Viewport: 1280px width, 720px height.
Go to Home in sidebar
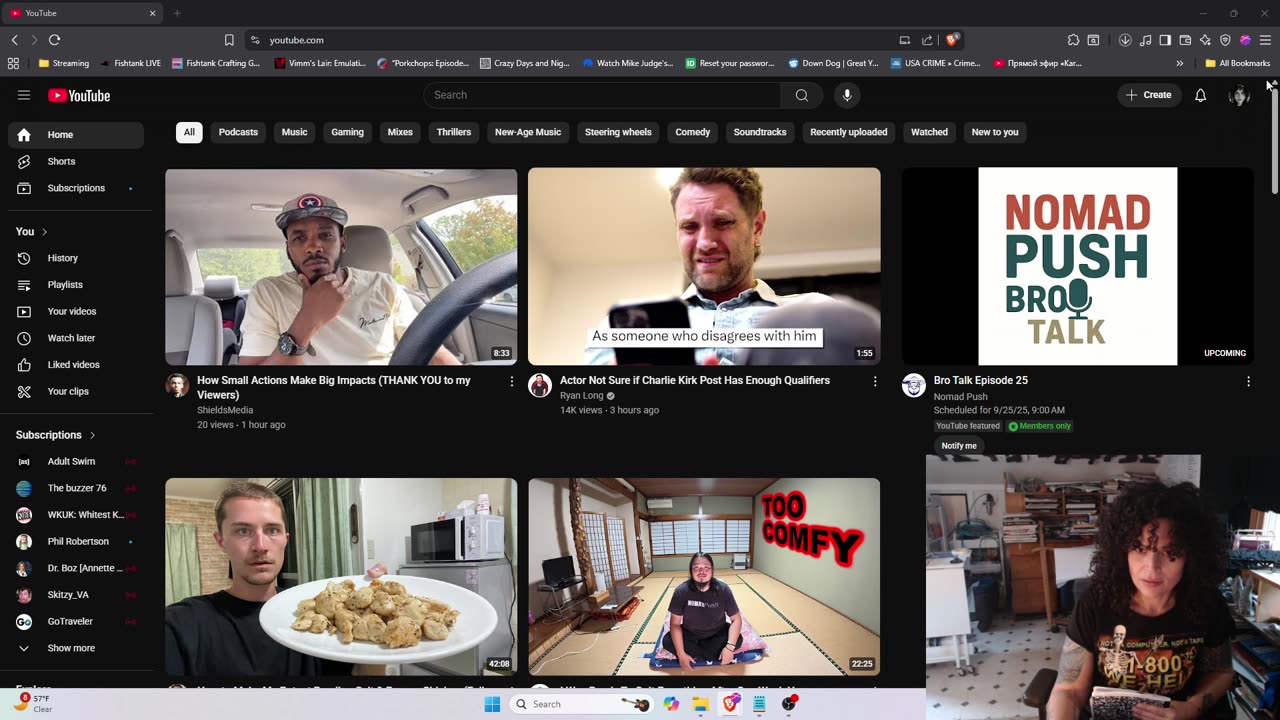click(x=76, y=134)
